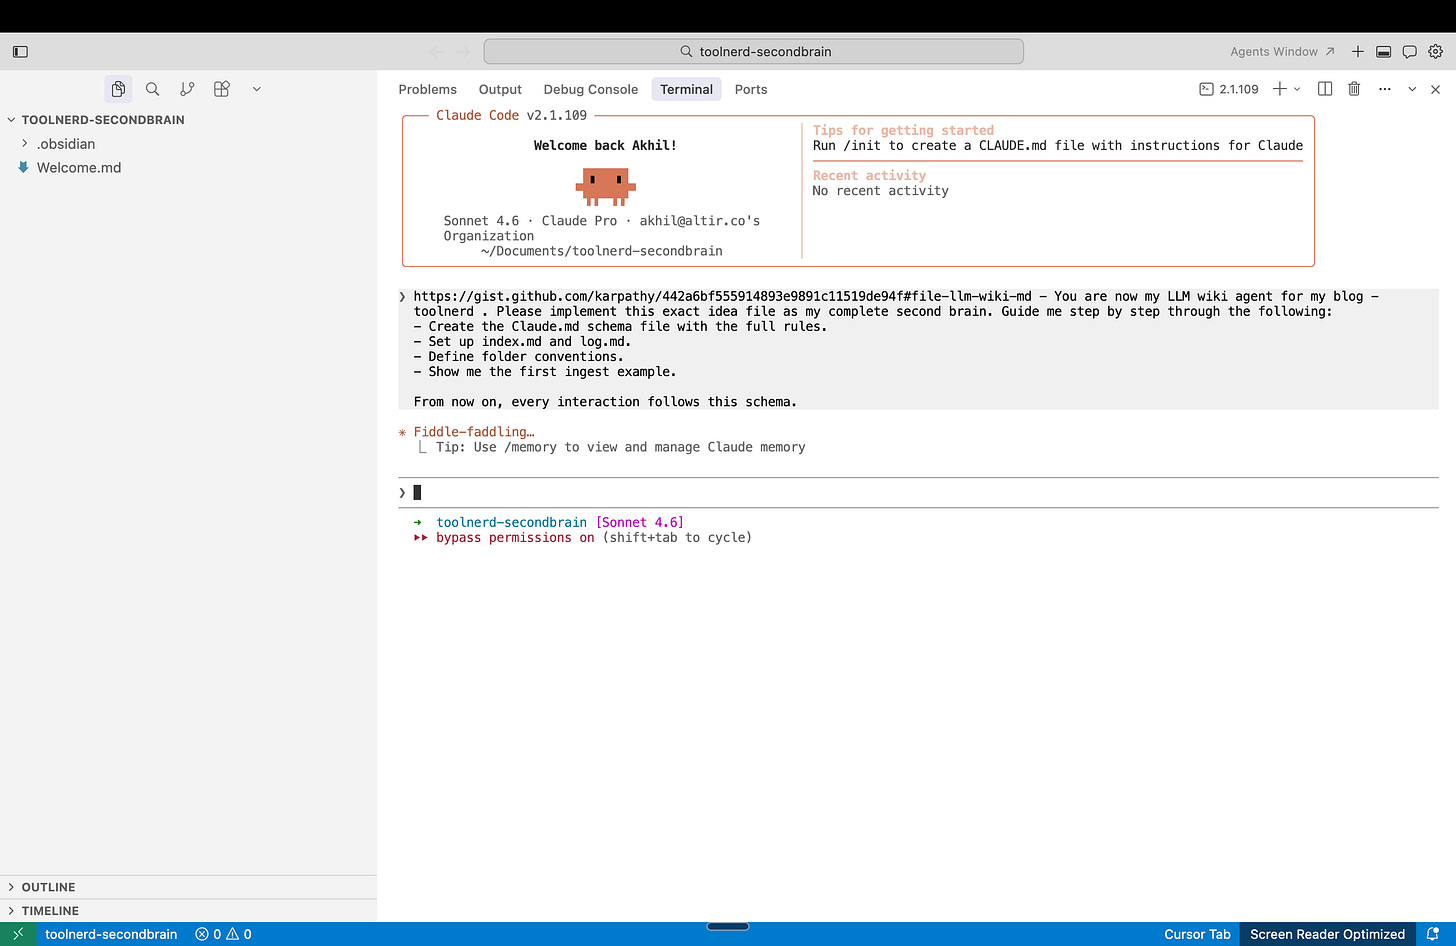The width and height of the screenshot is (1456, 946).
Task: Kill the terminal using the trash icon
Action: (x=1354, y=89)
